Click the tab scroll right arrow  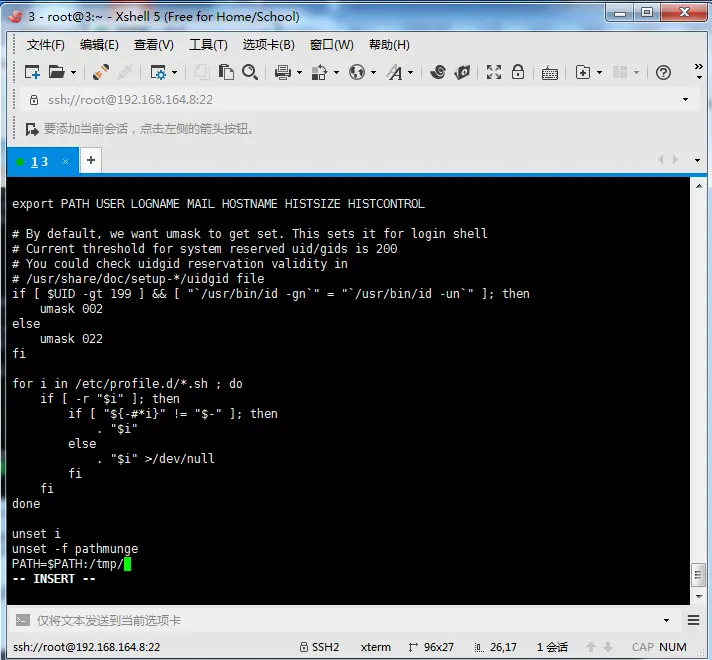click(676, 159)
